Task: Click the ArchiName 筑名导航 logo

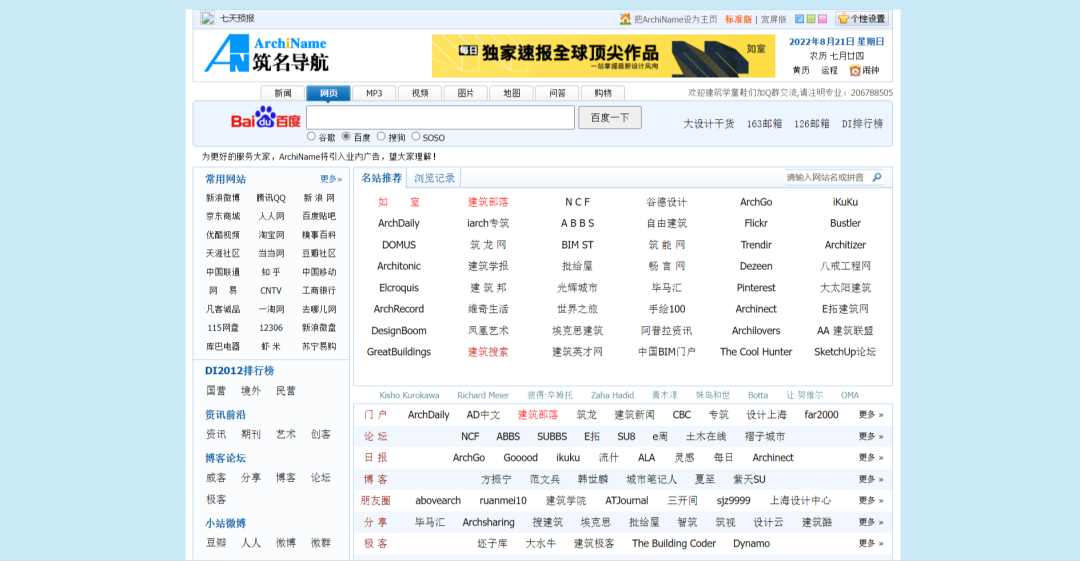Action: [x=267, y=54]
